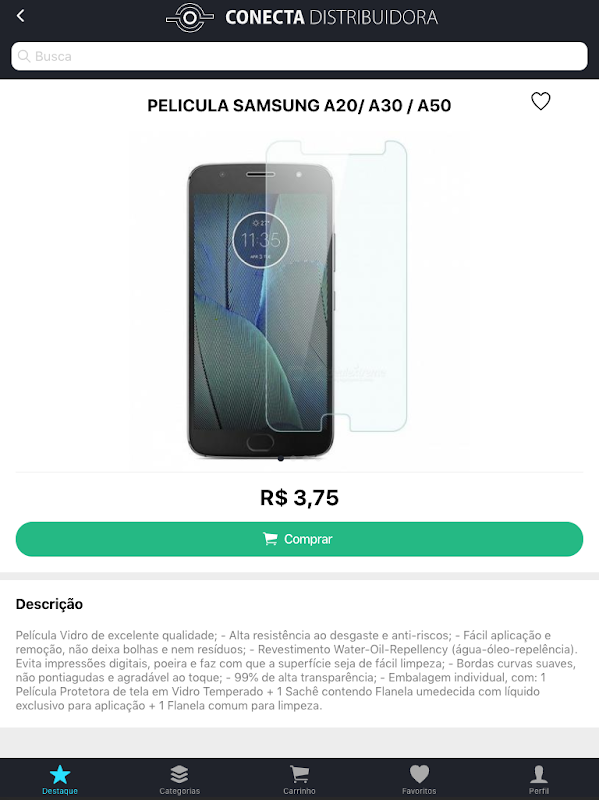
Task: Go back using the top-left arrow
Action: click(20, 16)
